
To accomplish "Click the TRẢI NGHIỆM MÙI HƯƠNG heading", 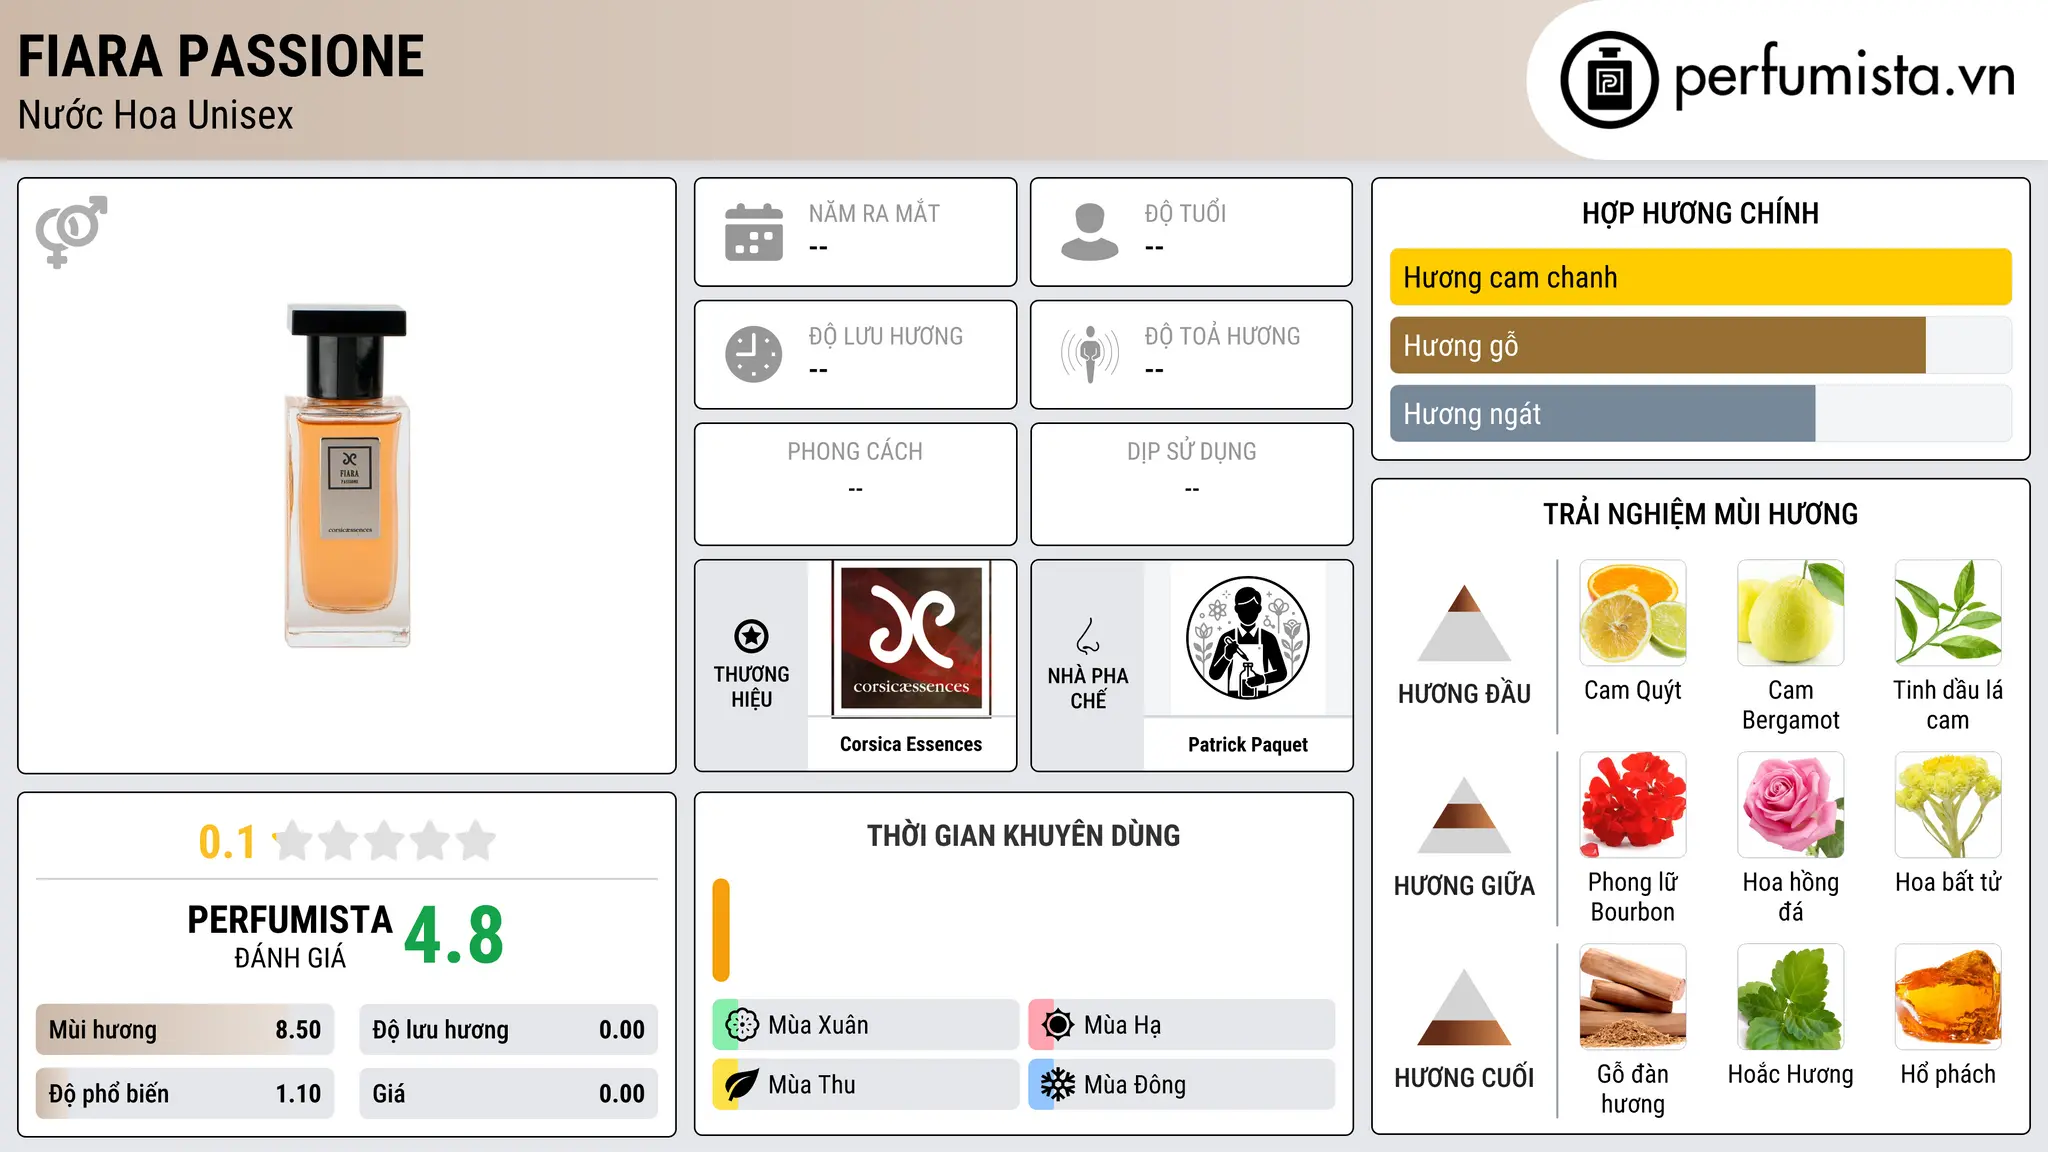I will pos(1700,514).
